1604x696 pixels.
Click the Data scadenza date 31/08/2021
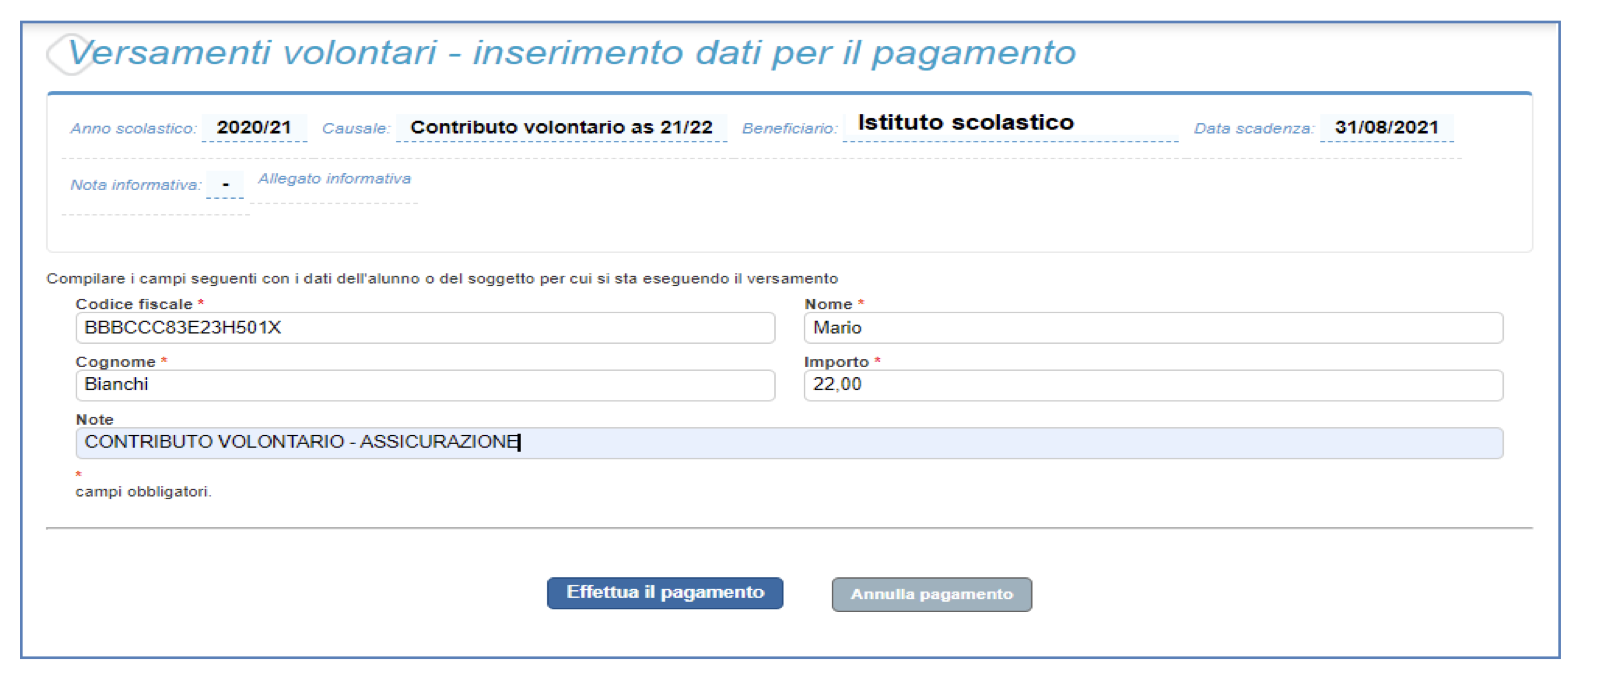point(1386,128)
